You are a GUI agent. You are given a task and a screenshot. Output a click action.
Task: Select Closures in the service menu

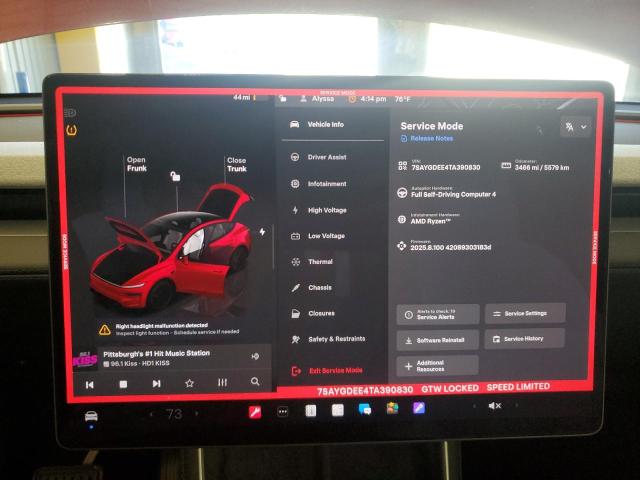point(313,313)
